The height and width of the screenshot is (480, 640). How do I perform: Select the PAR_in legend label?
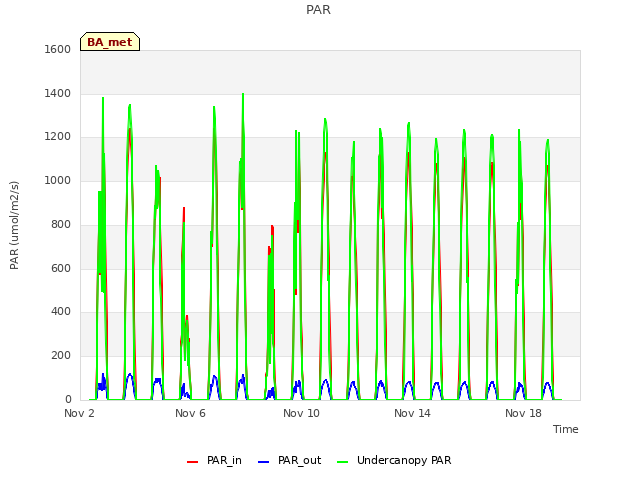click(224, 460)
